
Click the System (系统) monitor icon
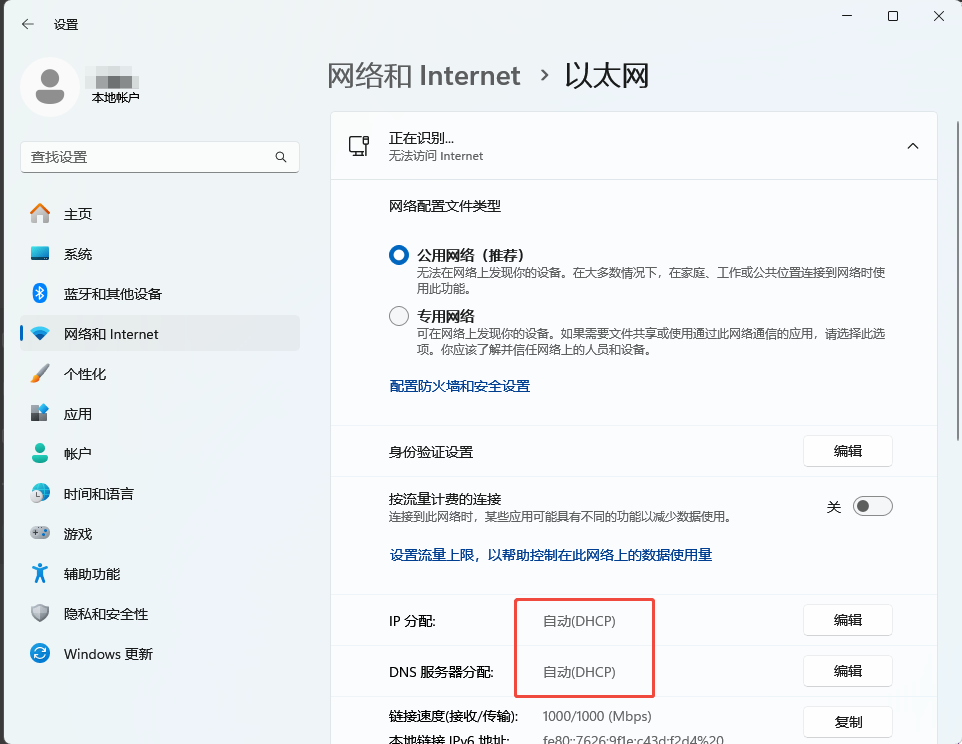pos(40,253)
